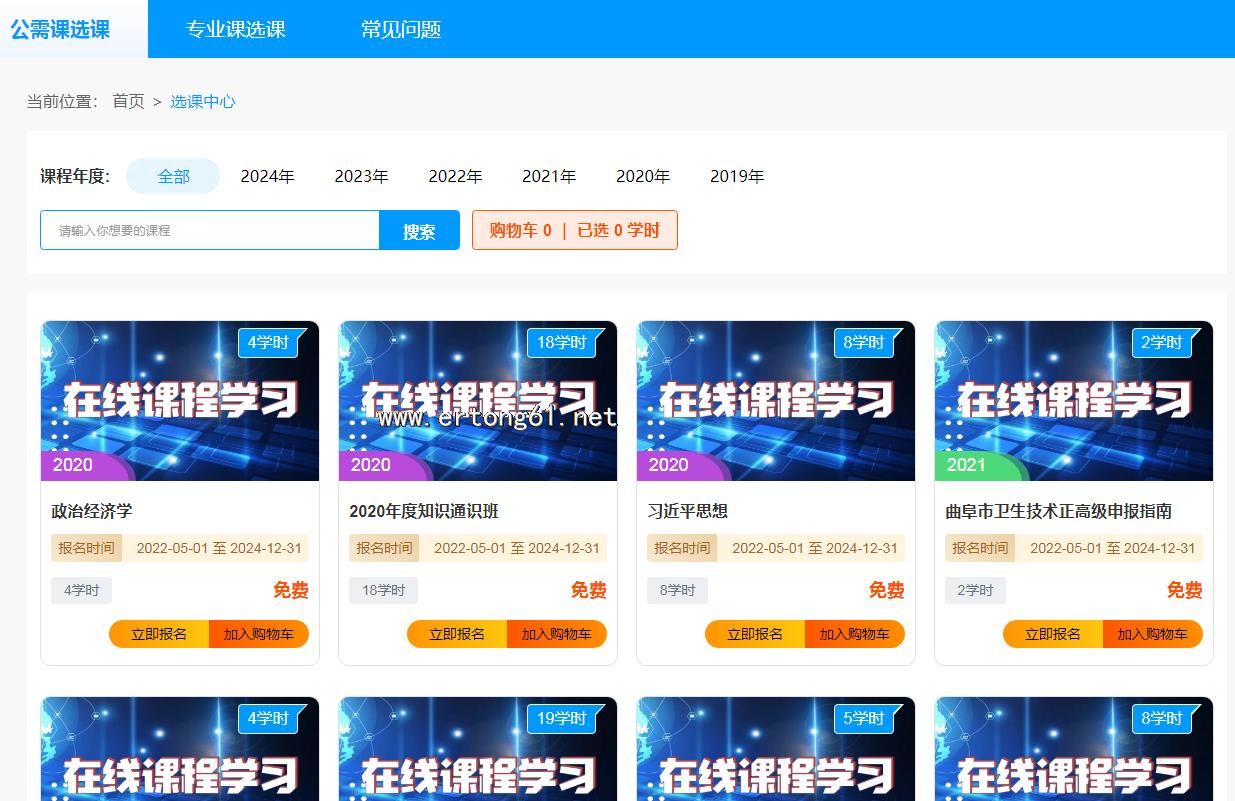Filter courses by 2022年
Viewport: 1235px width, 801px height.
coord(455,176)
